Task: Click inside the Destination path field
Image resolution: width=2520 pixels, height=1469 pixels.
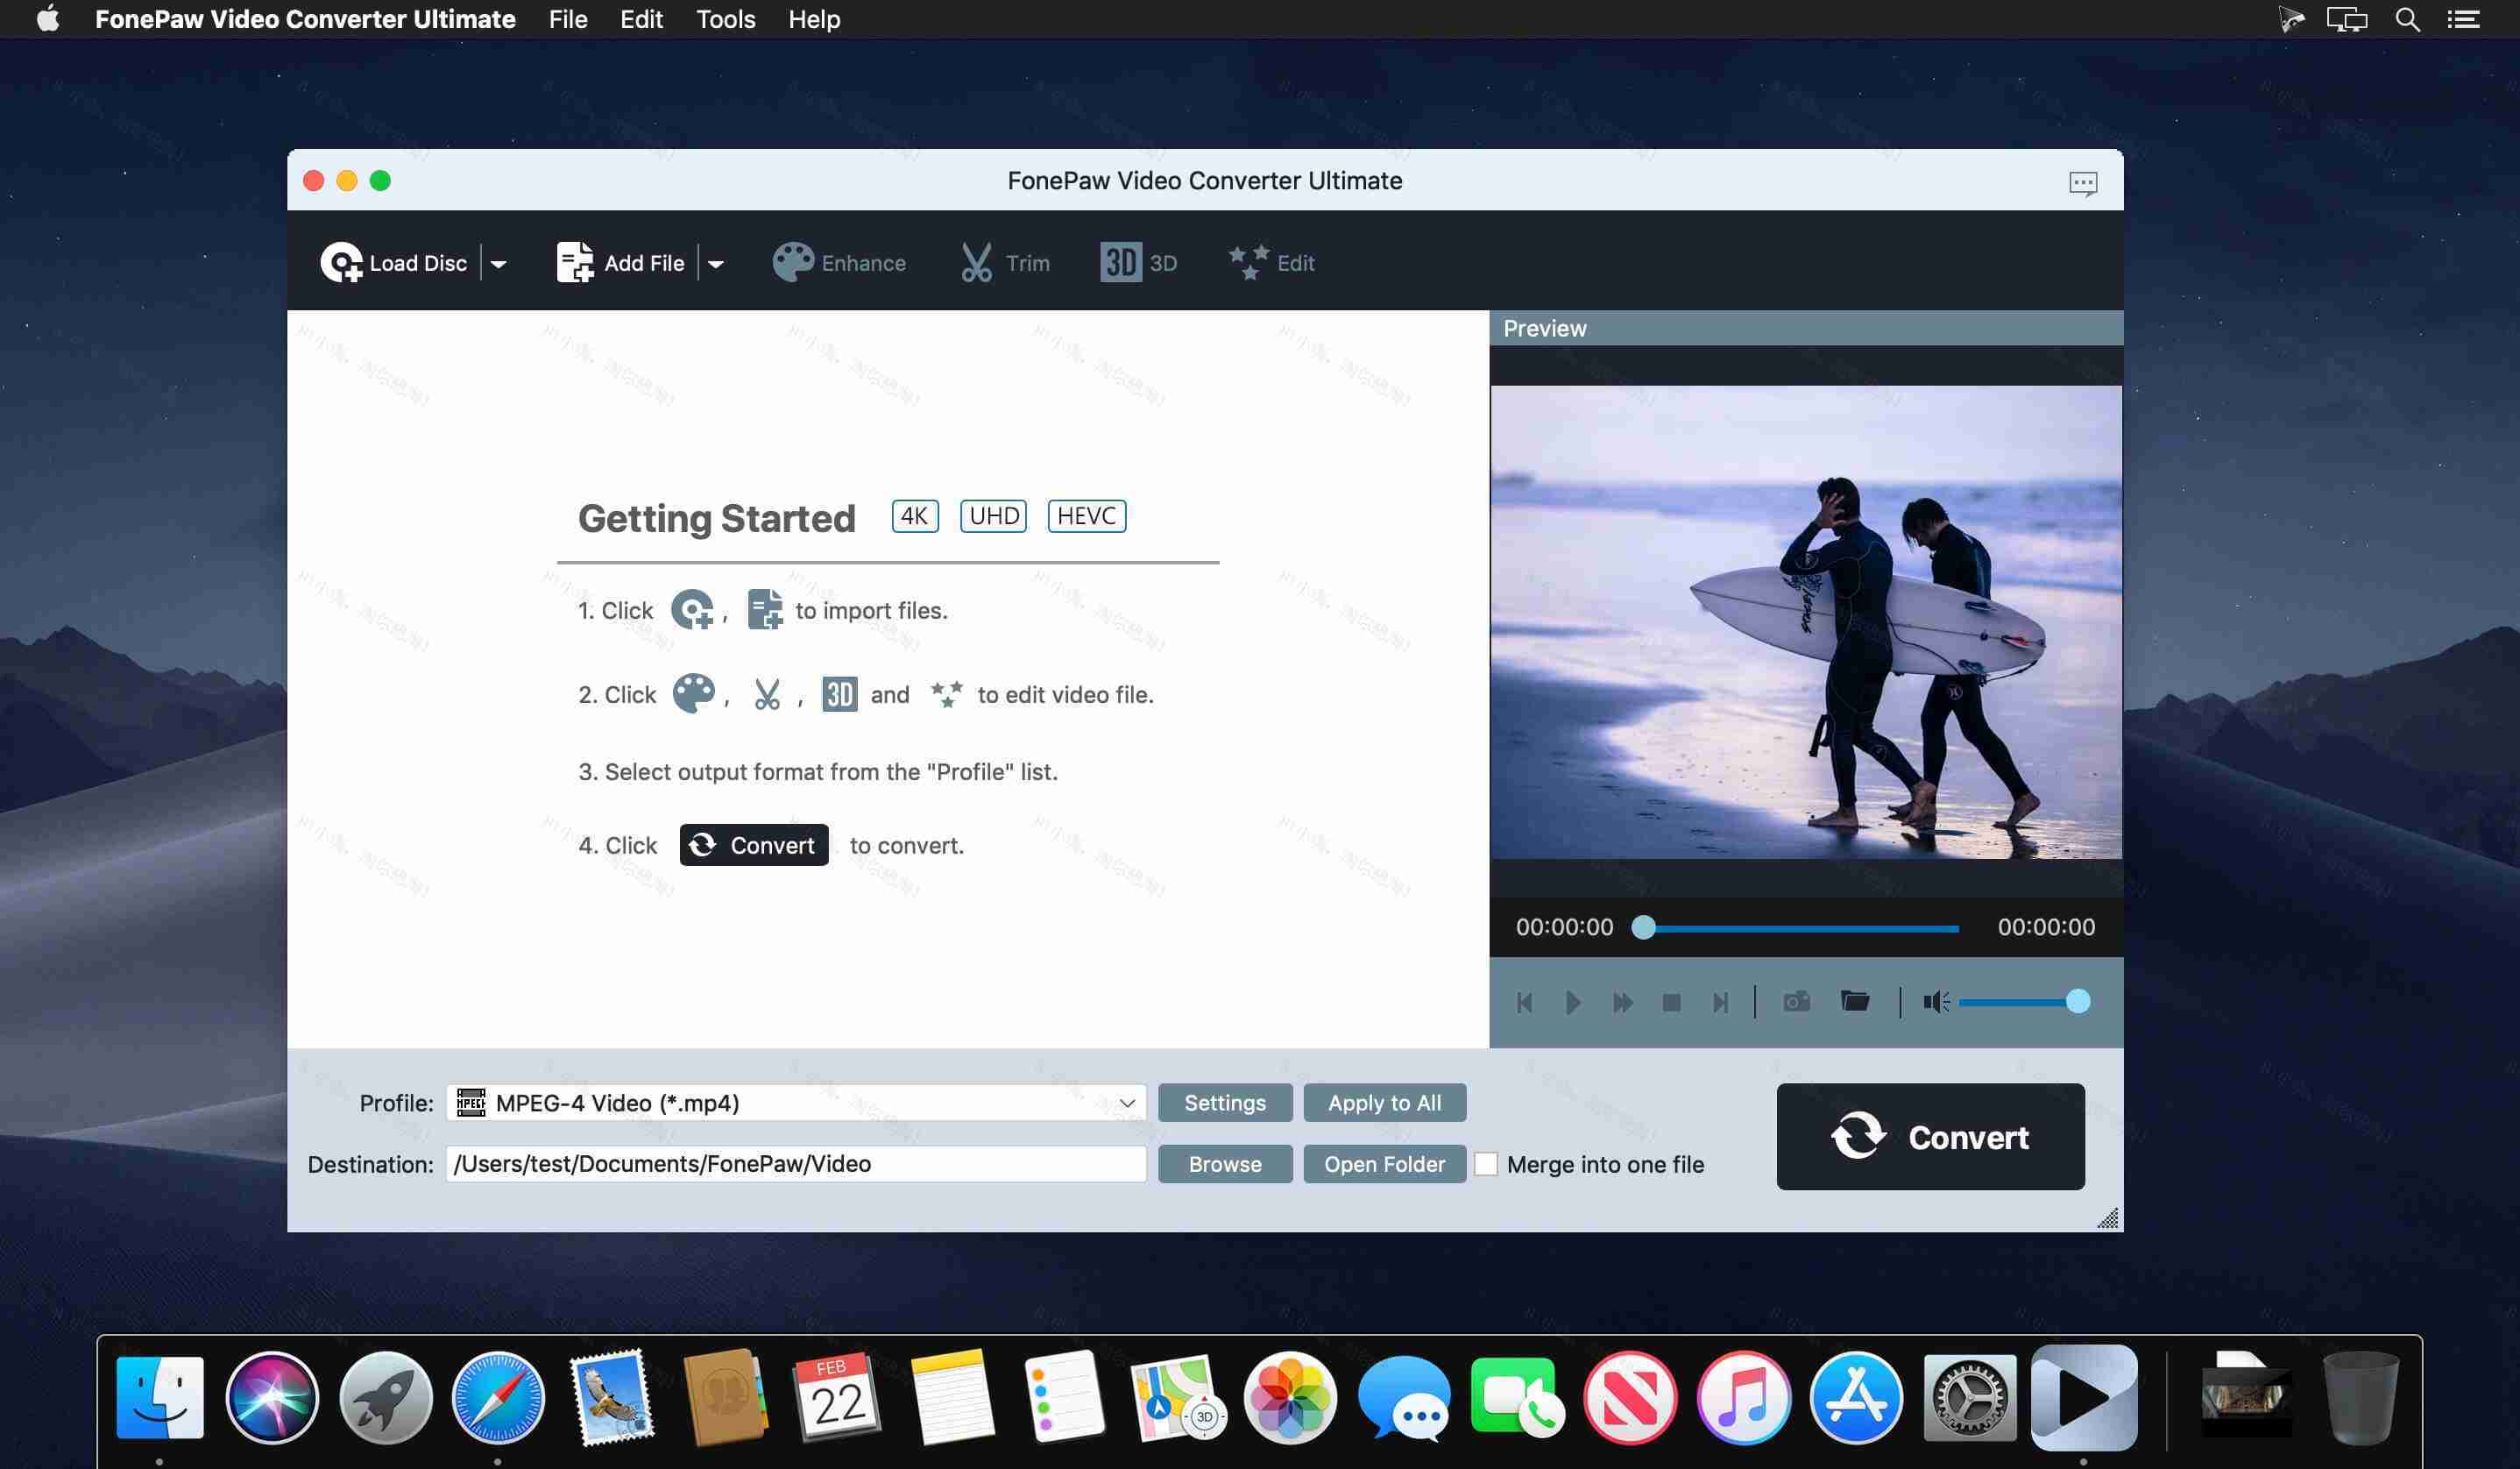Action: (795, 1164)
